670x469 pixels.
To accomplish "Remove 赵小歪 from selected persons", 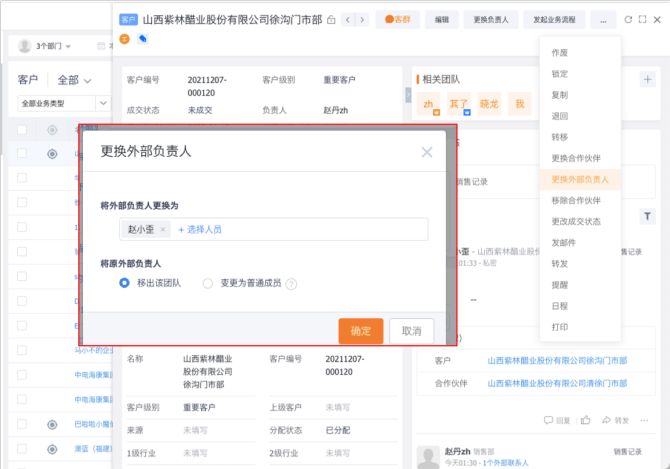I will (163, 229).
